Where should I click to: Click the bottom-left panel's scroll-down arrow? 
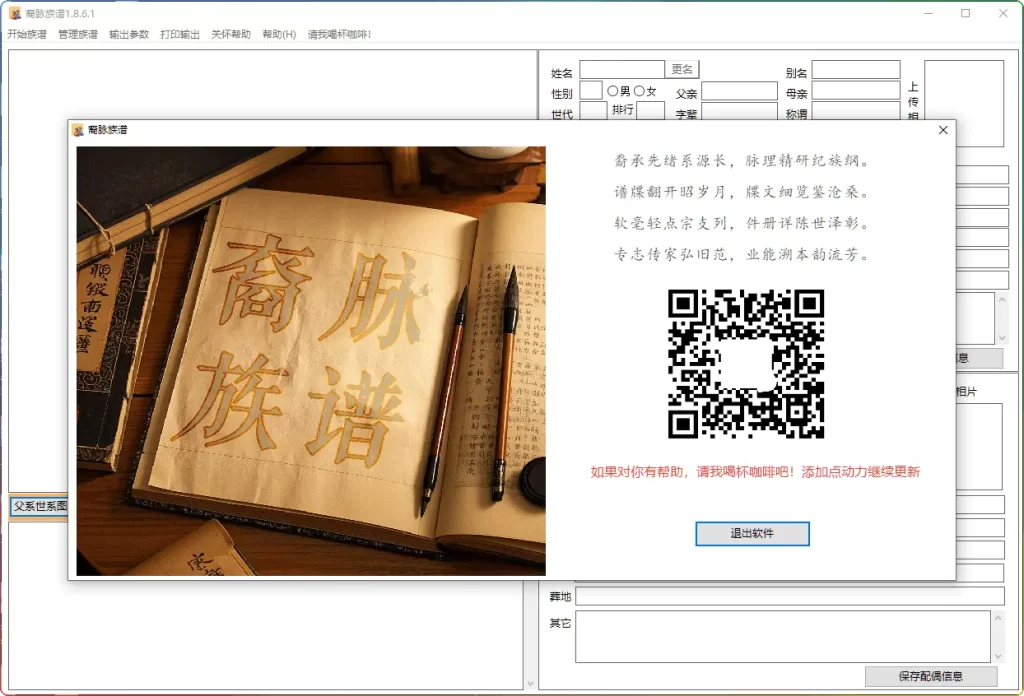tap(530, 684)
